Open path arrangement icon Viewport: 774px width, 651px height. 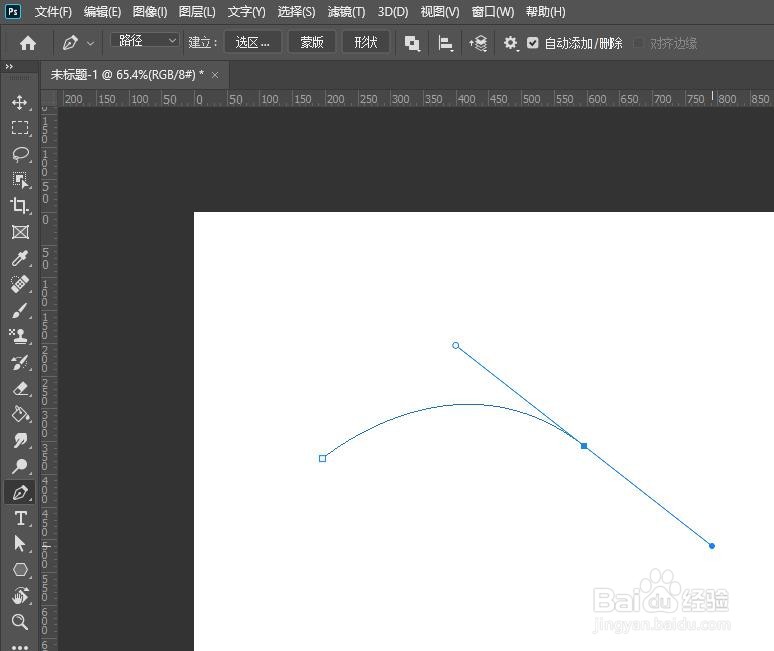tap(478, 43)
